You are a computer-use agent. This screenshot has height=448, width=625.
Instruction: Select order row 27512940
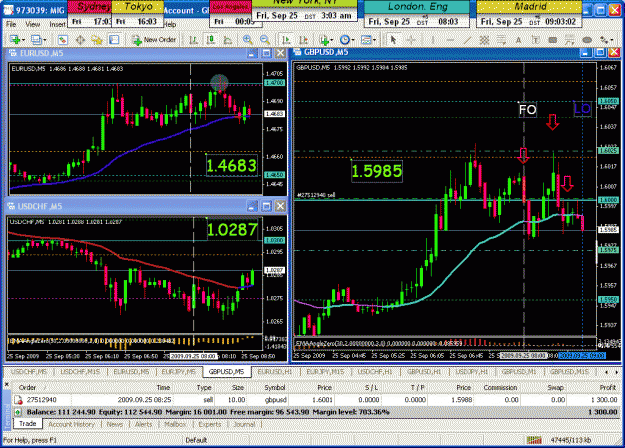point(316,399)
